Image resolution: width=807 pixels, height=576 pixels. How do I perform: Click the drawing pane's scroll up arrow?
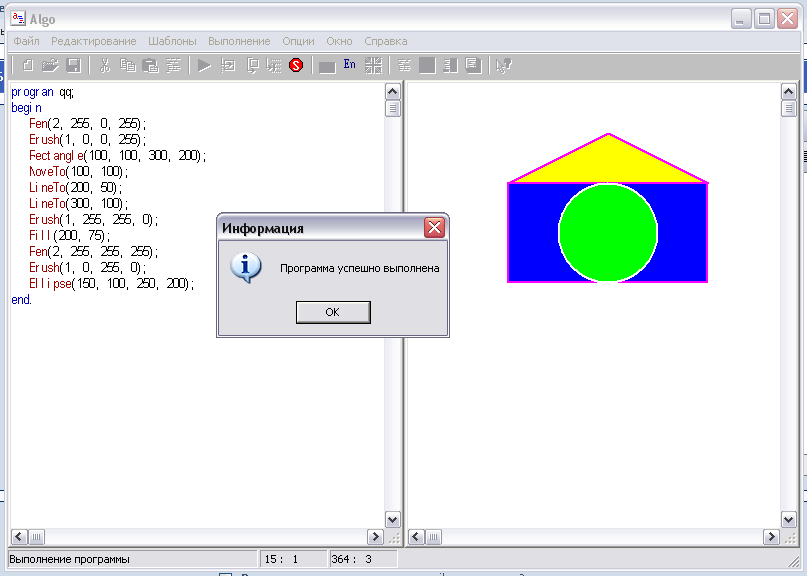(789, 91)
